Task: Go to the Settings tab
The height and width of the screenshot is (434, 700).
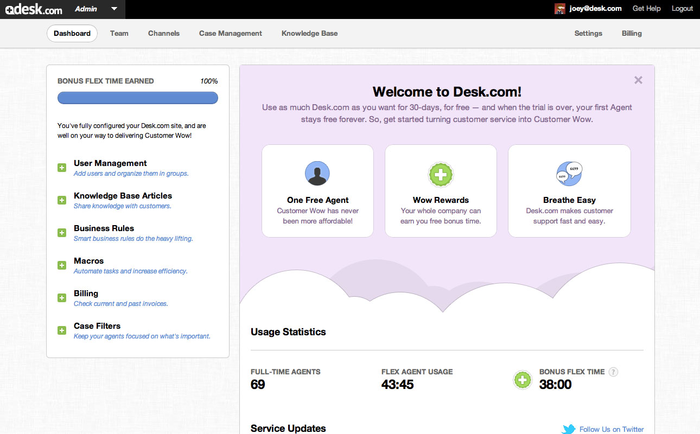Action: (x=588, y=33)
